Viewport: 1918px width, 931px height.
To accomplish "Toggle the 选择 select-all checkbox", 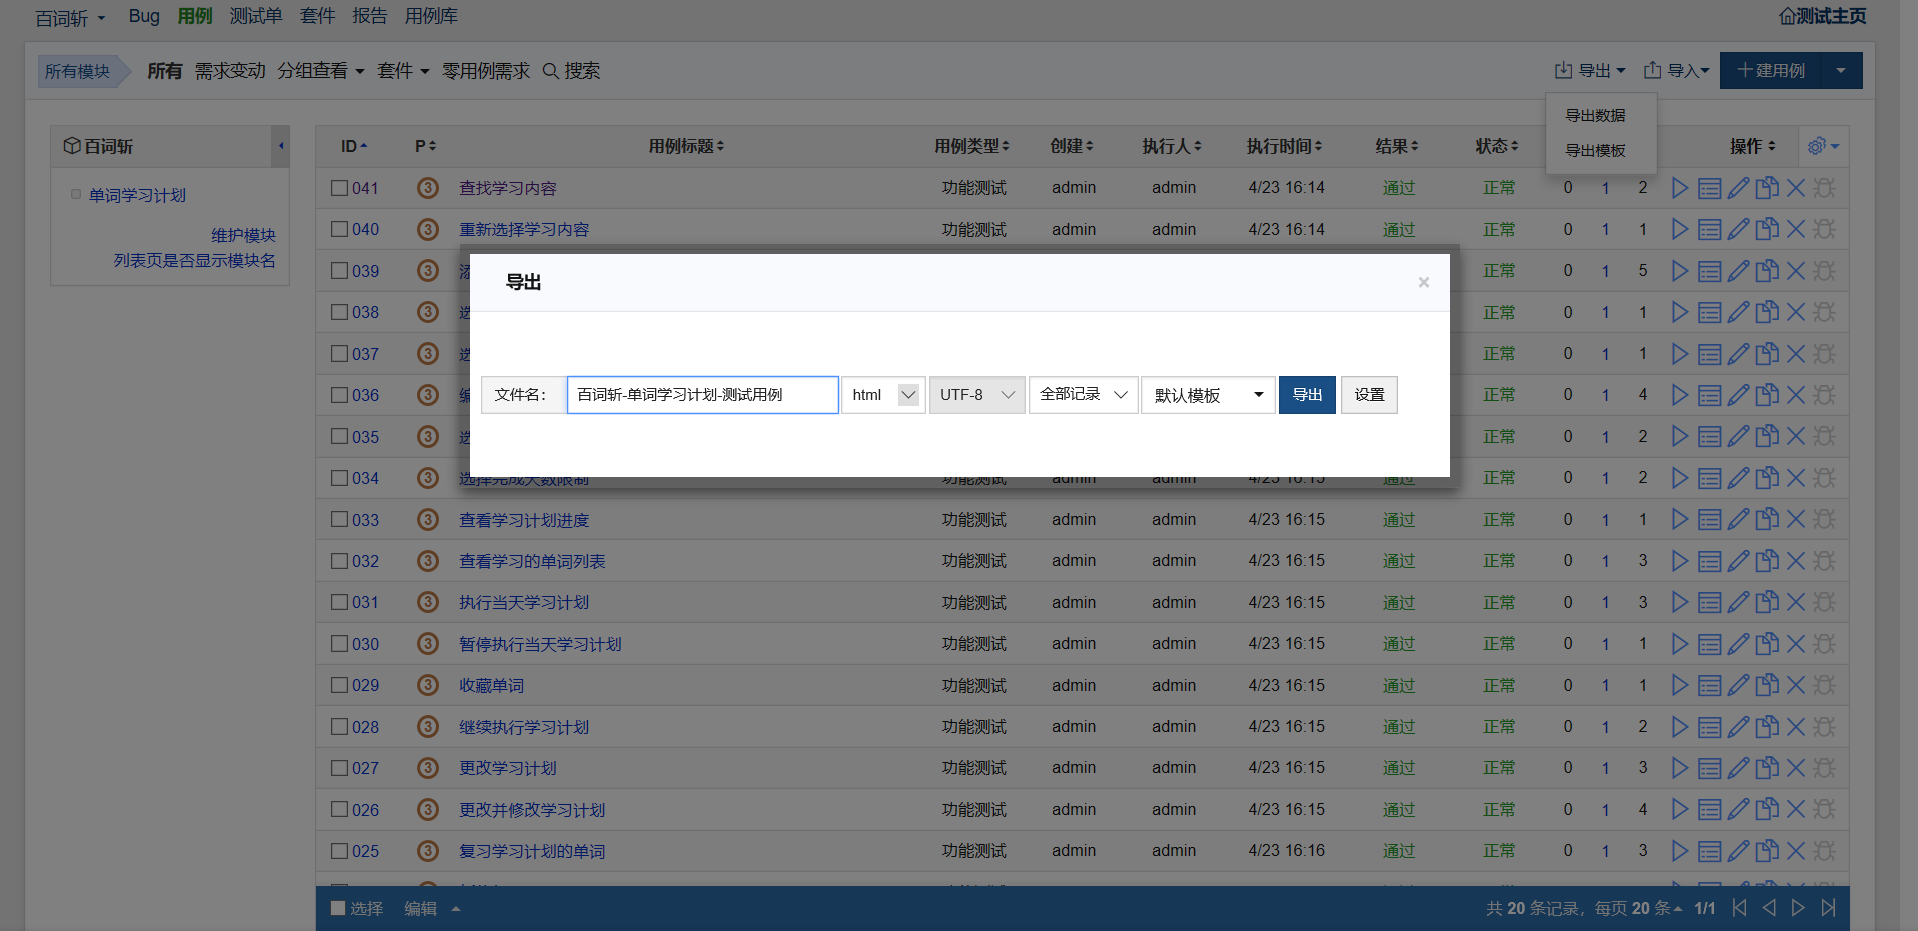I will click(338, 908).
